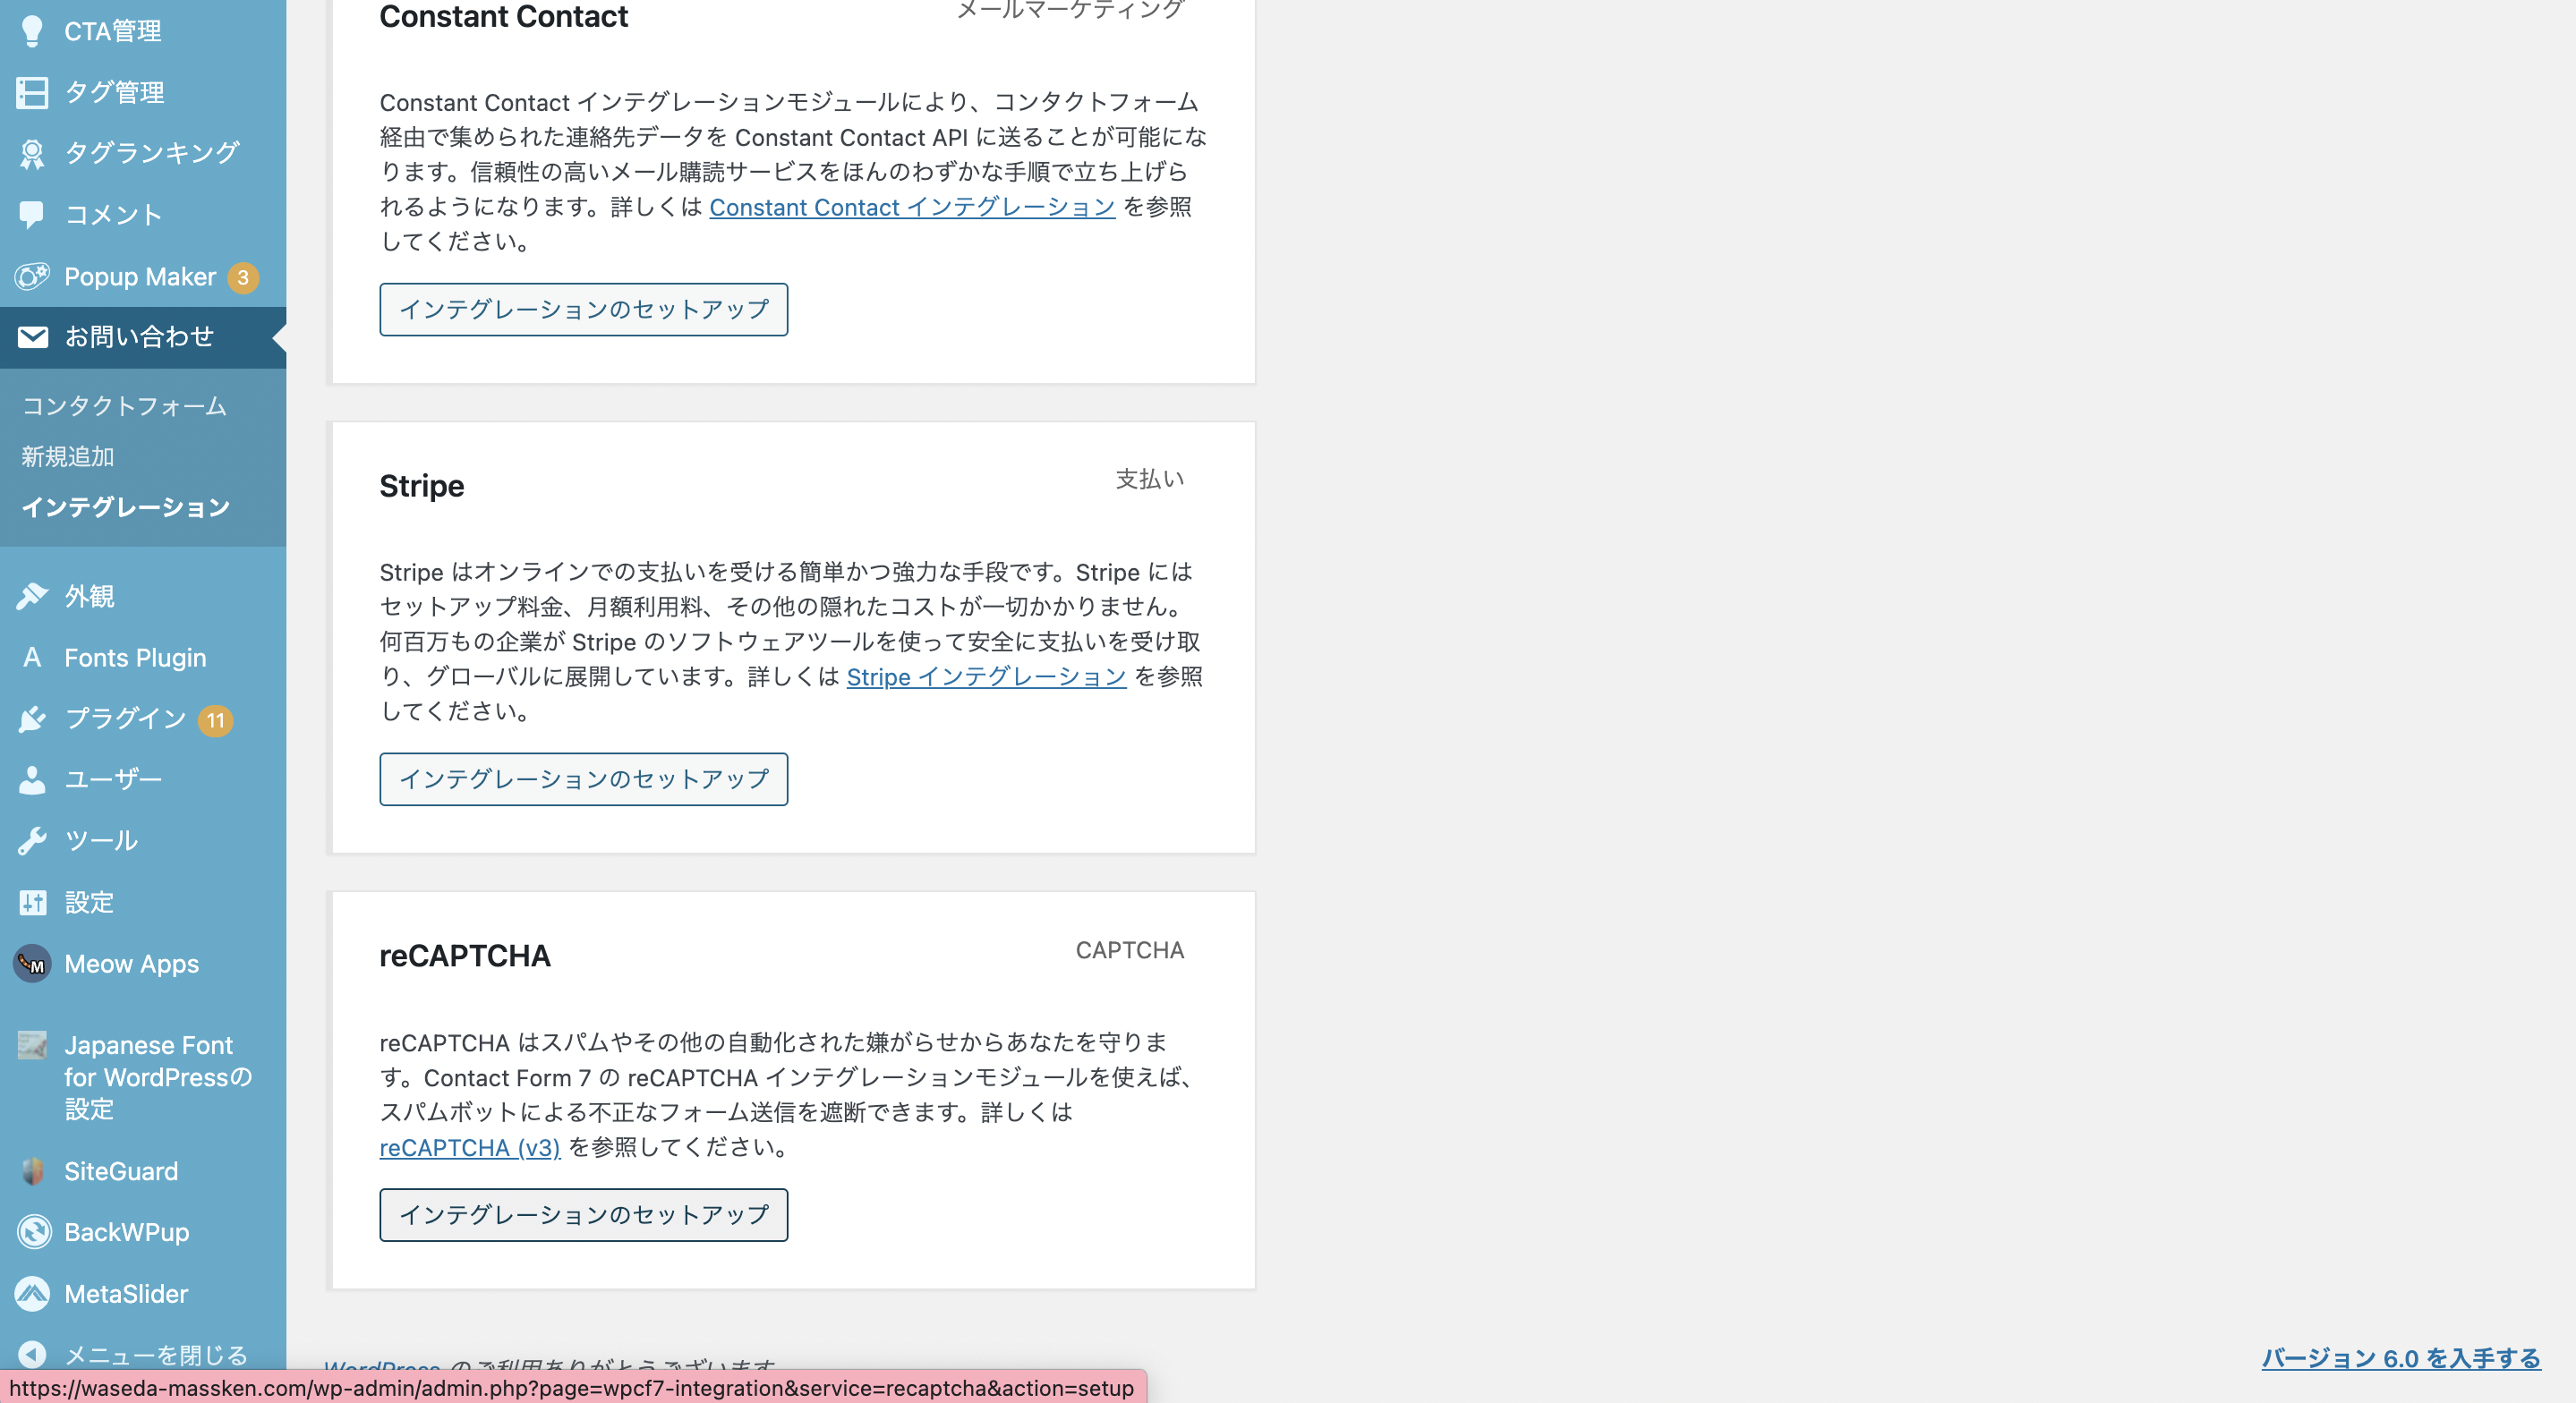2576x1403 pixels.
Task: Select 新規追加 under お問い合わせ
Action: (68, 457)
